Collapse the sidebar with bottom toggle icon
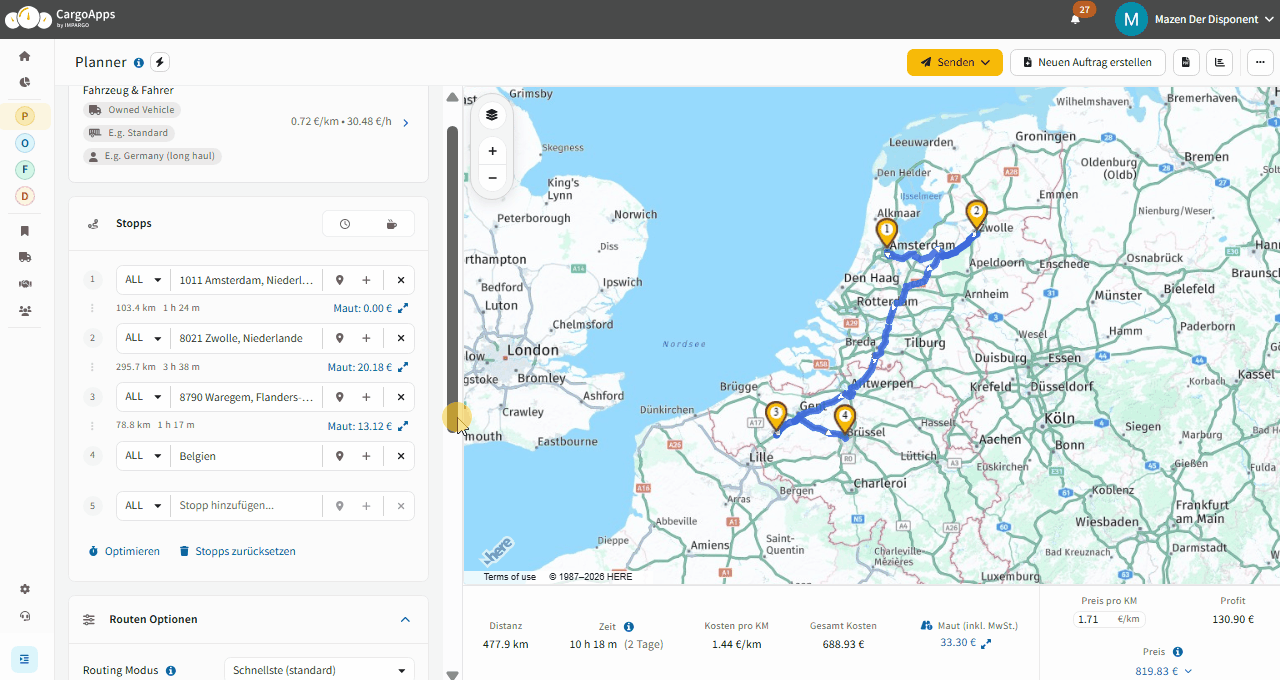1280x680 pixels. click(25, 659)
